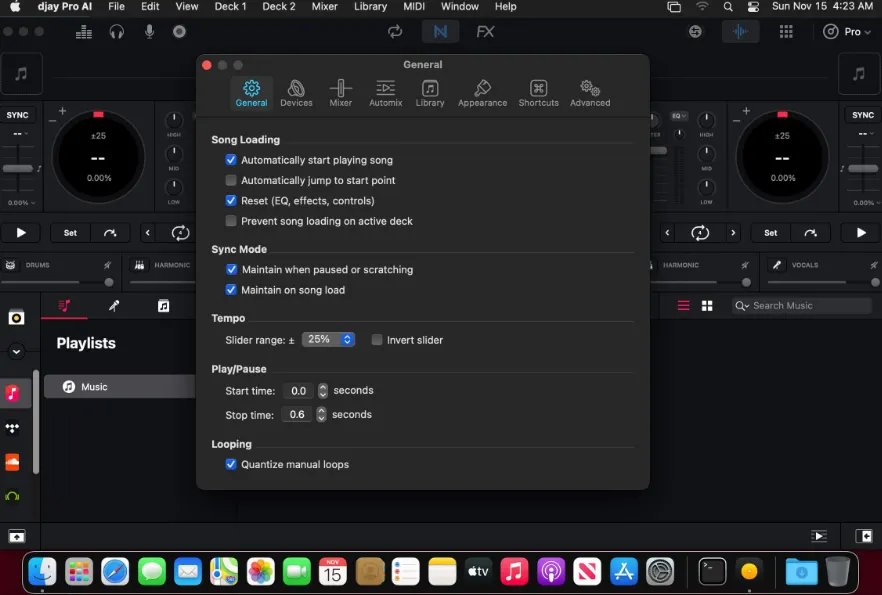Start playback on the right deck
882x595 pixels.
pos(861,232)
